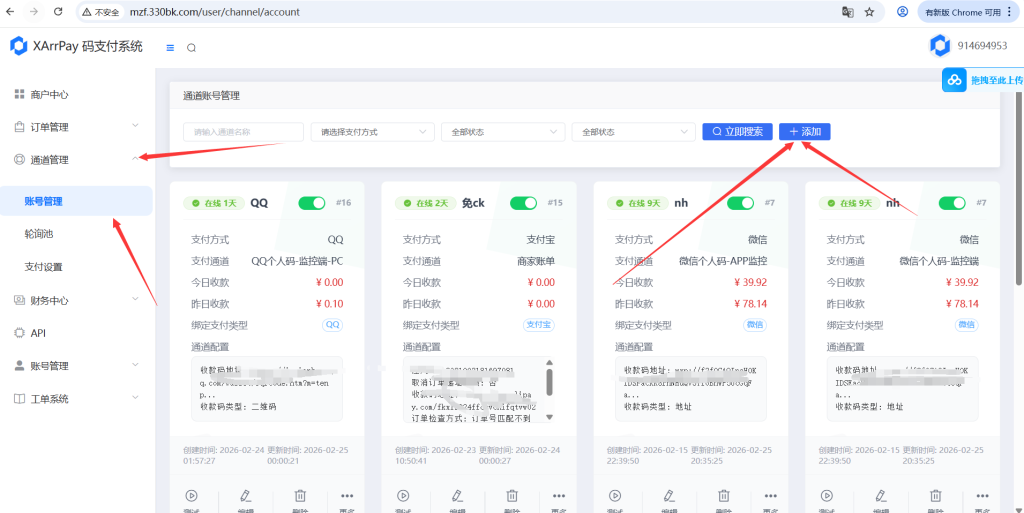Image resolution: width=1024 pixels, height=513 pixels.
Task: Click test play icon on 微信个人码-APP监控 card
Action: point(615,495)
